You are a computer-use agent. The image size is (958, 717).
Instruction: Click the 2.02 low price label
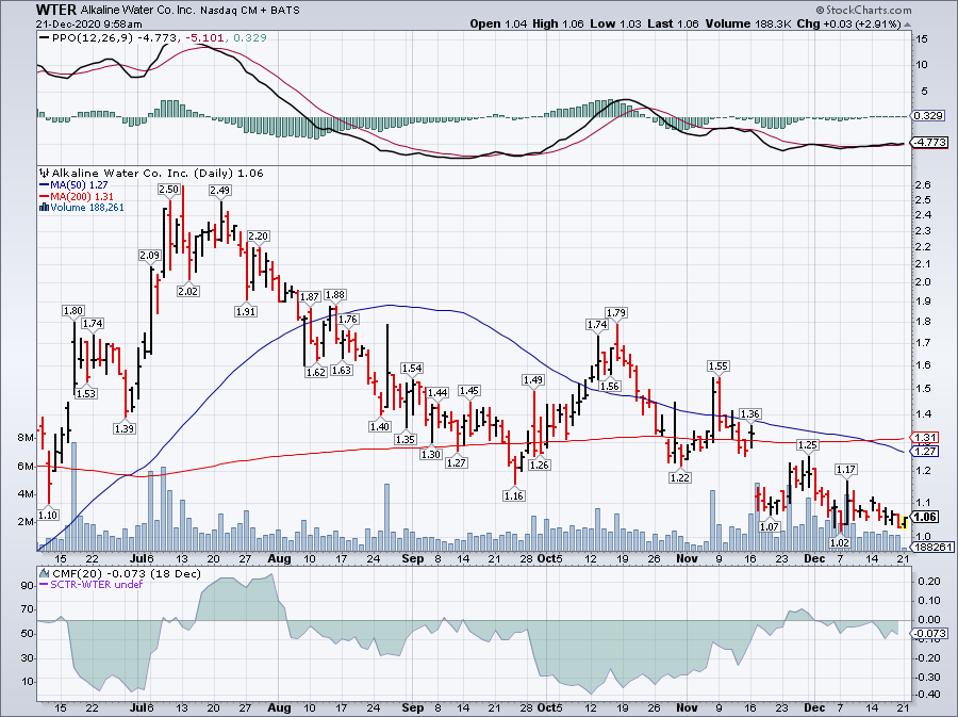(x=188, y=291)
